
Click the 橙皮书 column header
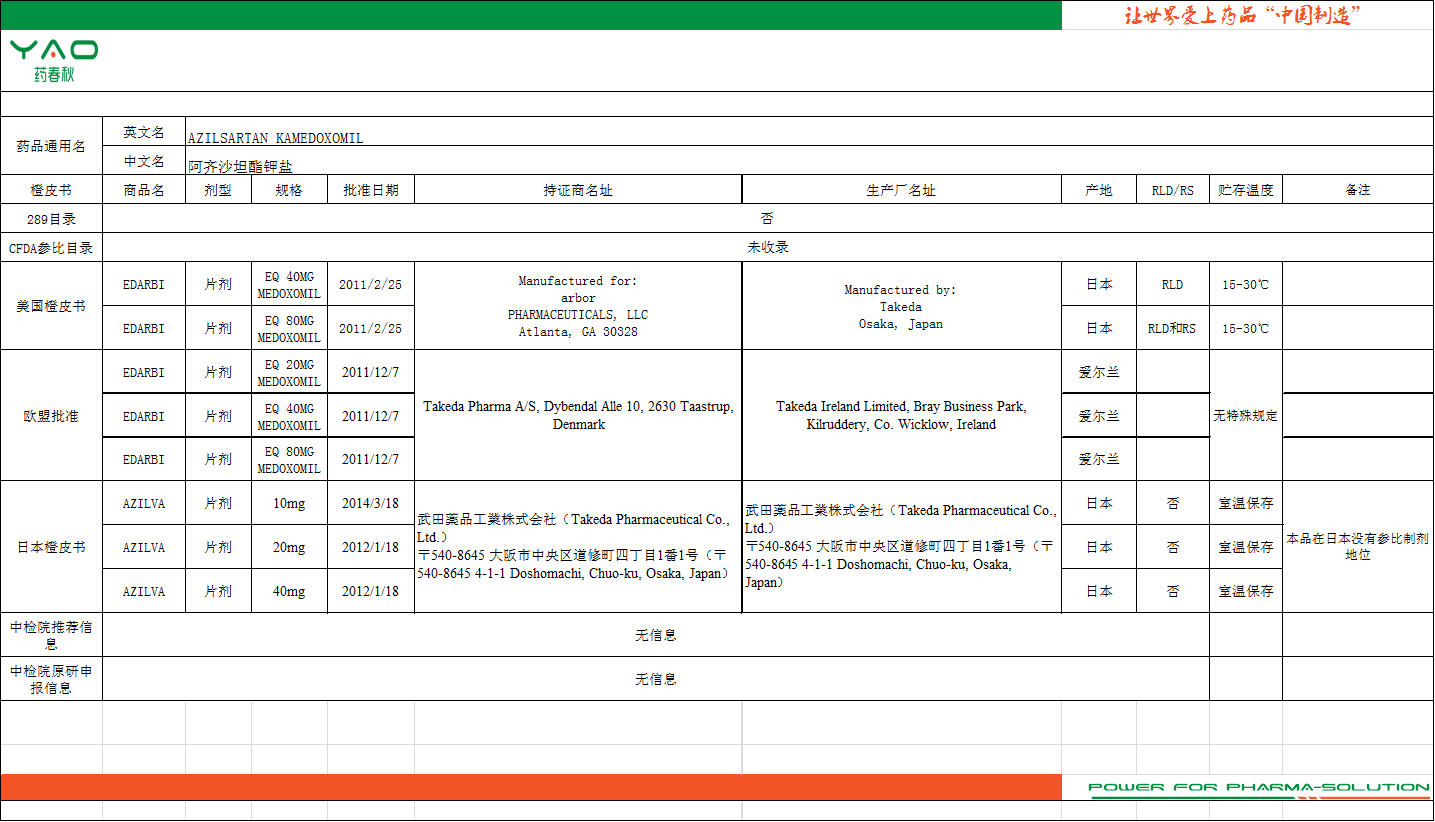[51, 190]
